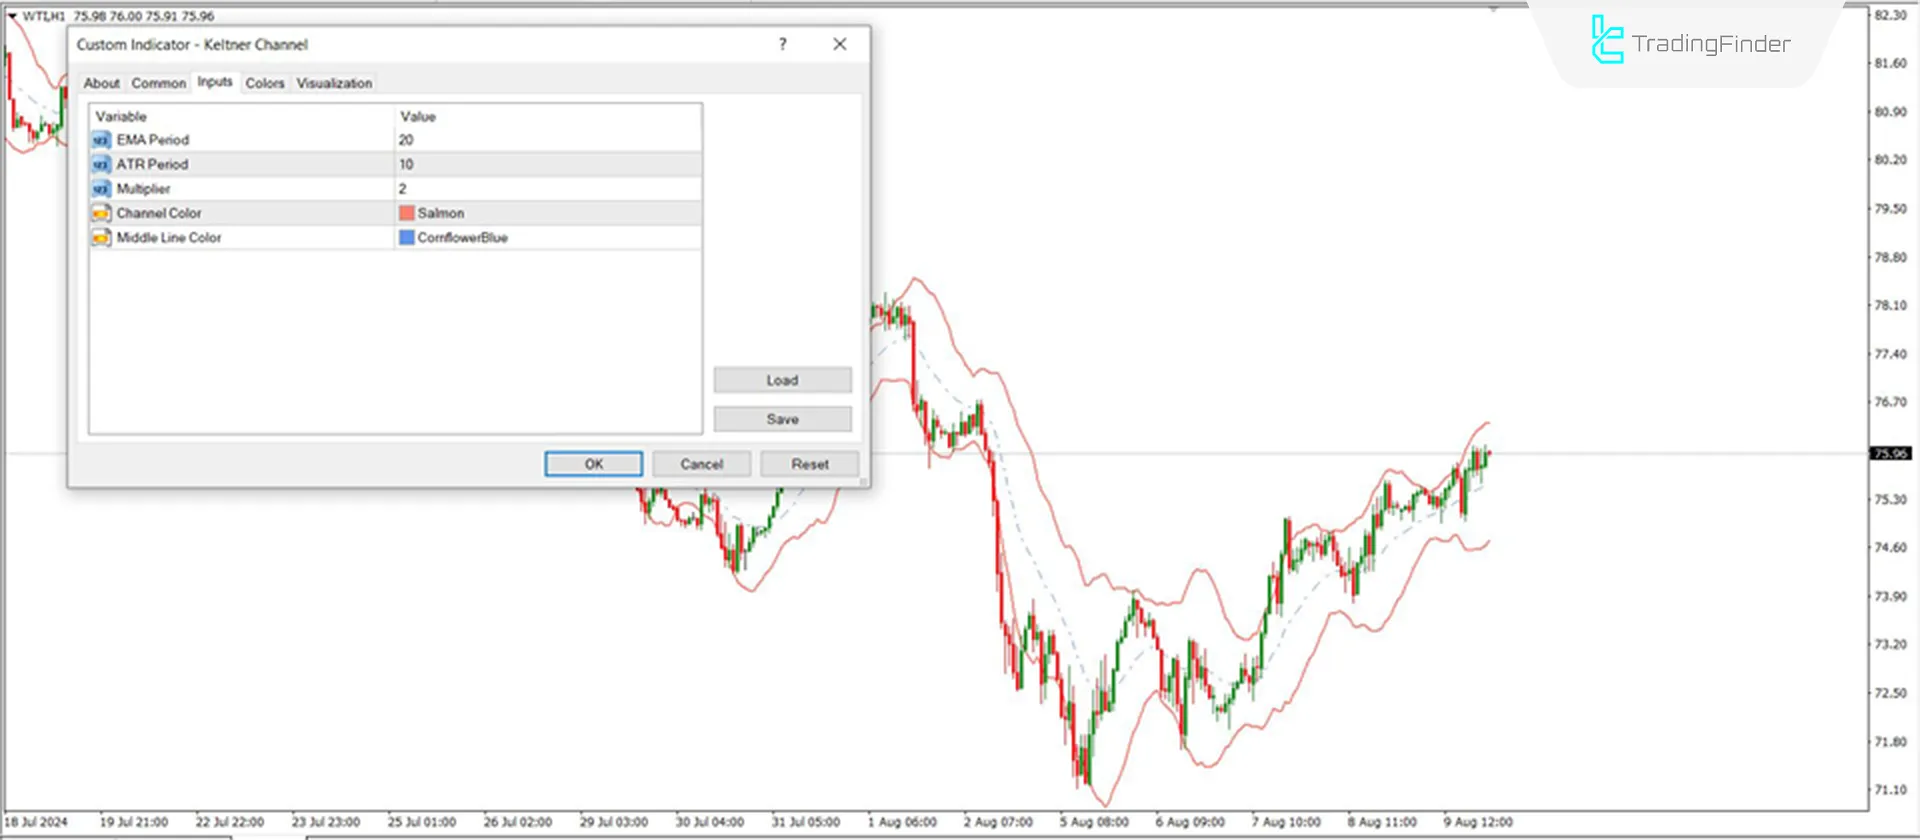Select the CornflowerBlue color swatch
This screenshot has width=1920, height=840.
[407, 238]
